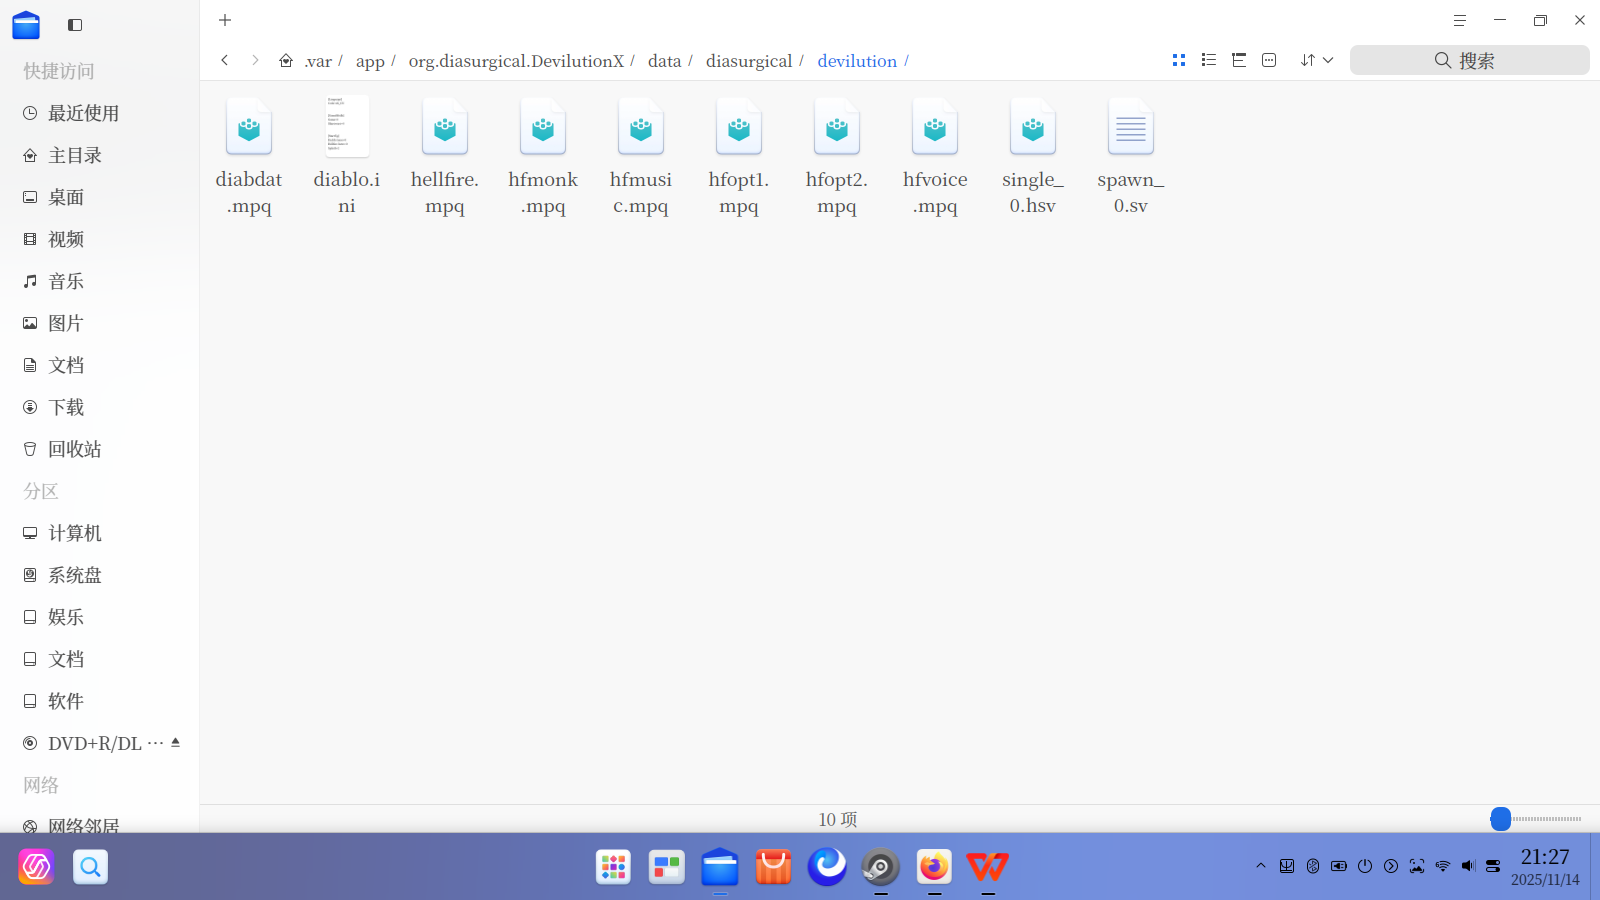Screen dimensions: 1600x900
Task: Select the hfmusic.mpq file icon
Action: tap(641, 126)
